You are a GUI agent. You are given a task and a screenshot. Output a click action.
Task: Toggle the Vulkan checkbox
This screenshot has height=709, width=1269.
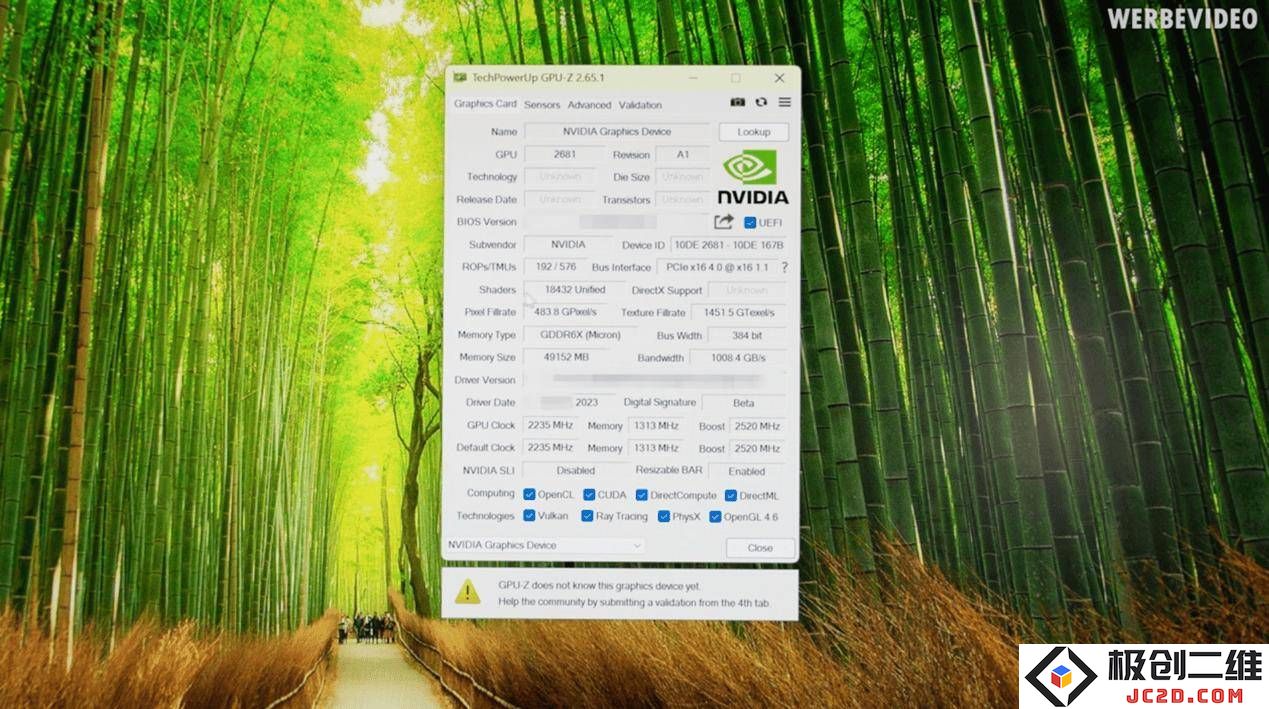coord(529,516)
